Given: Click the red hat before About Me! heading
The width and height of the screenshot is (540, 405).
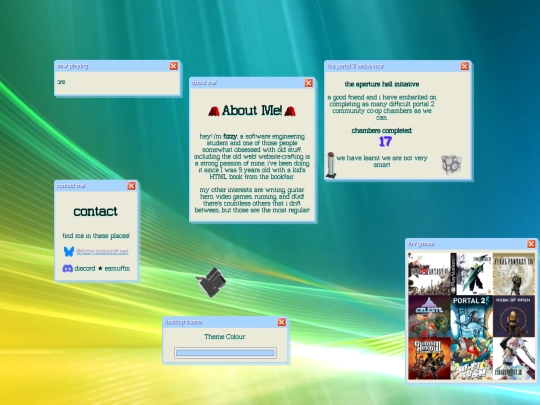Looking at the screenshot, I should [x=214, y=111].
